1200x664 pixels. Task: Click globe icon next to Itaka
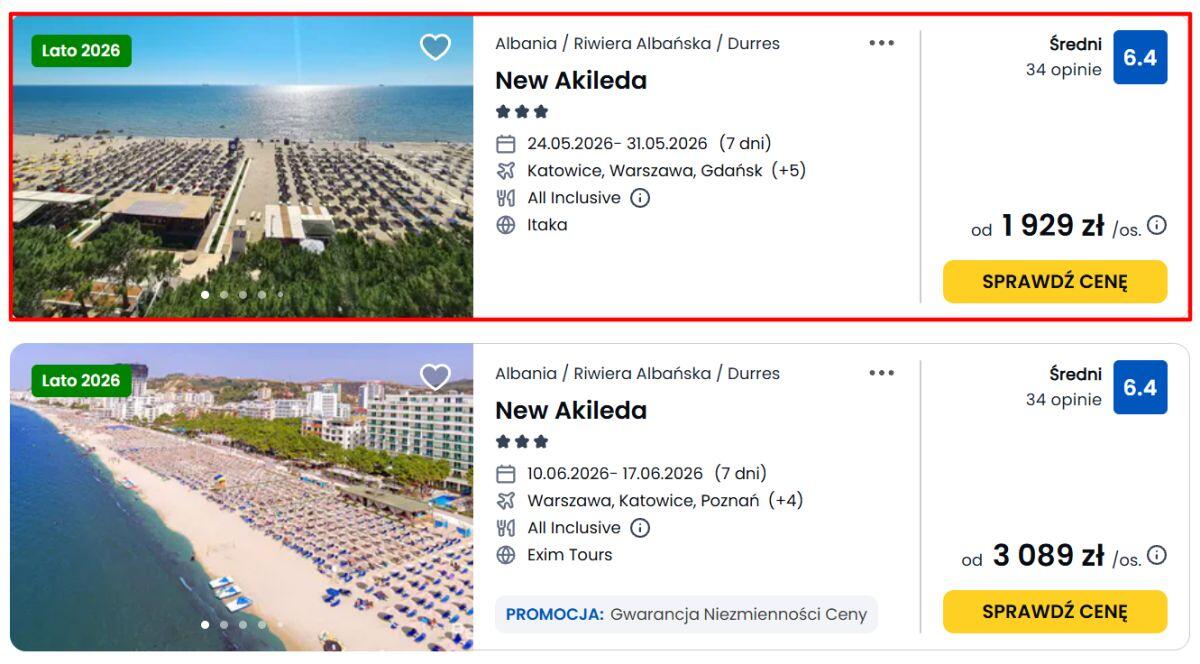click(506, 225)
